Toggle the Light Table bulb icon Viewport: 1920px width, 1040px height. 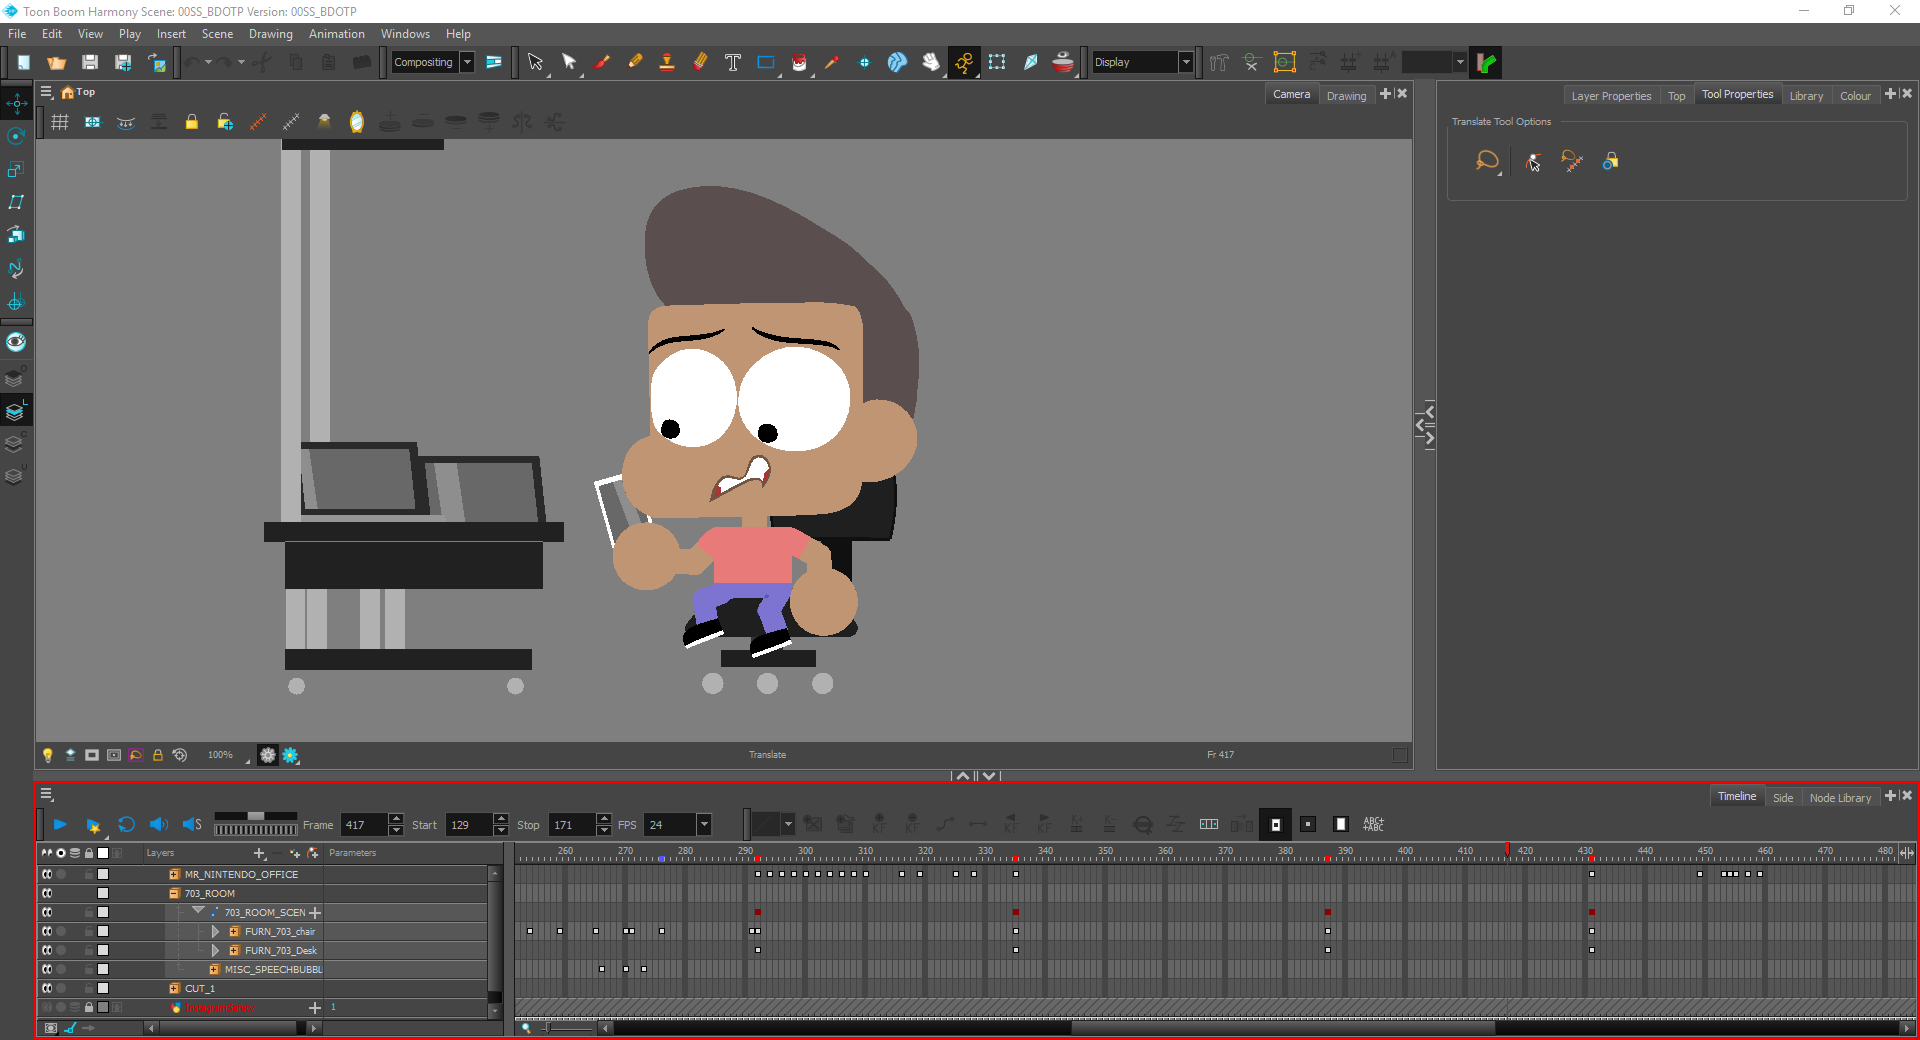tap(47, 755)
